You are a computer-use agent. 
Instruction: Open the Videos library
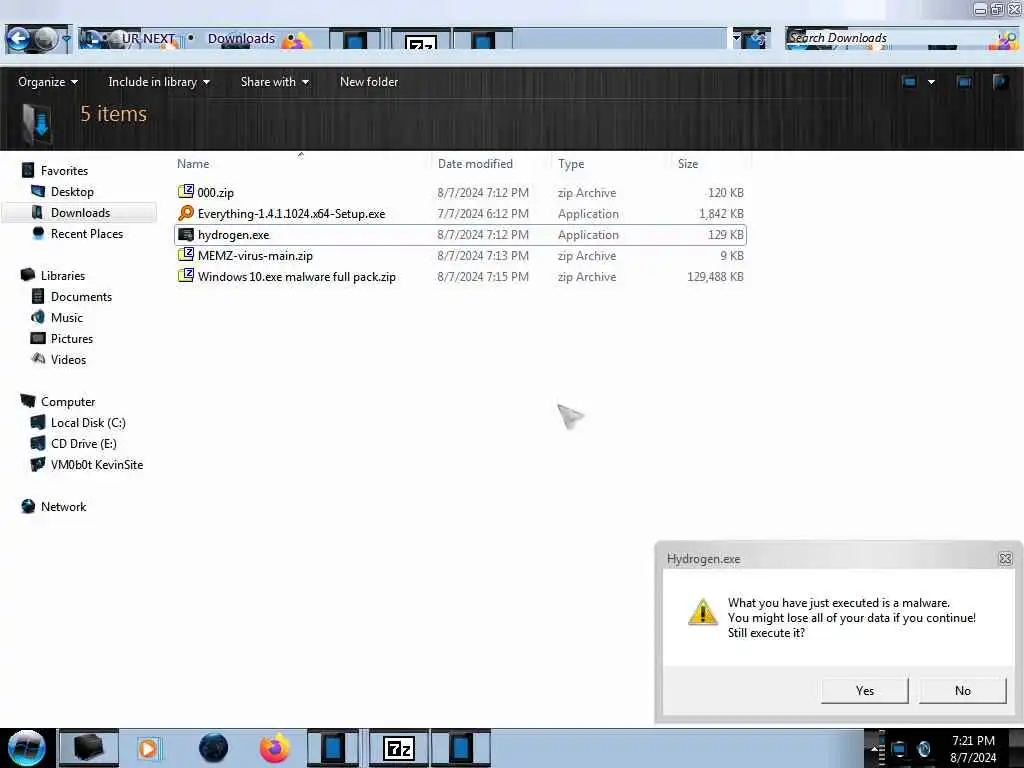click(68, 359)
